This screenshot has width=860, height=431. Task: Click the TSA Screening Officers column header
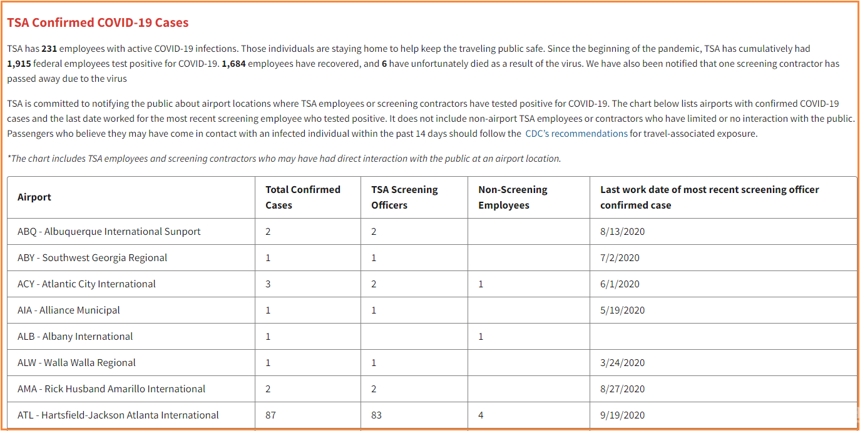tap(414, 197)
